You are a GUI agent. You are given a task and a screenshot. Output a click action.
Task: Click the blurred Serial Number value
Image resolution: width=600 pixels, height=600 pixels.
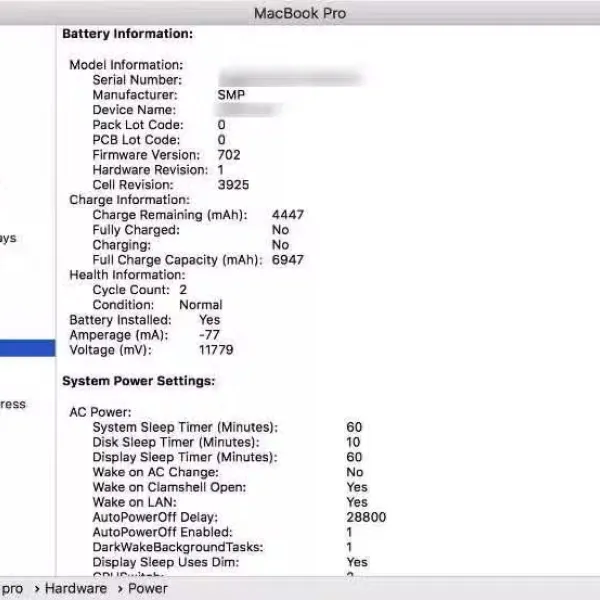coord(290,80)
